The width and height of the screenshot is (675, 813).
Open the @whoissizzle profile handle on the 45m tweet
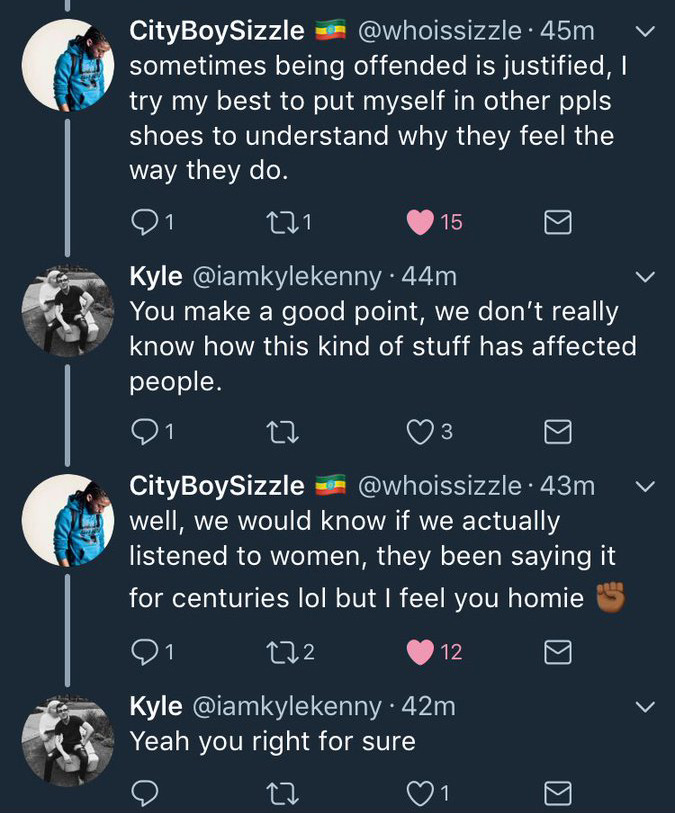440,31
